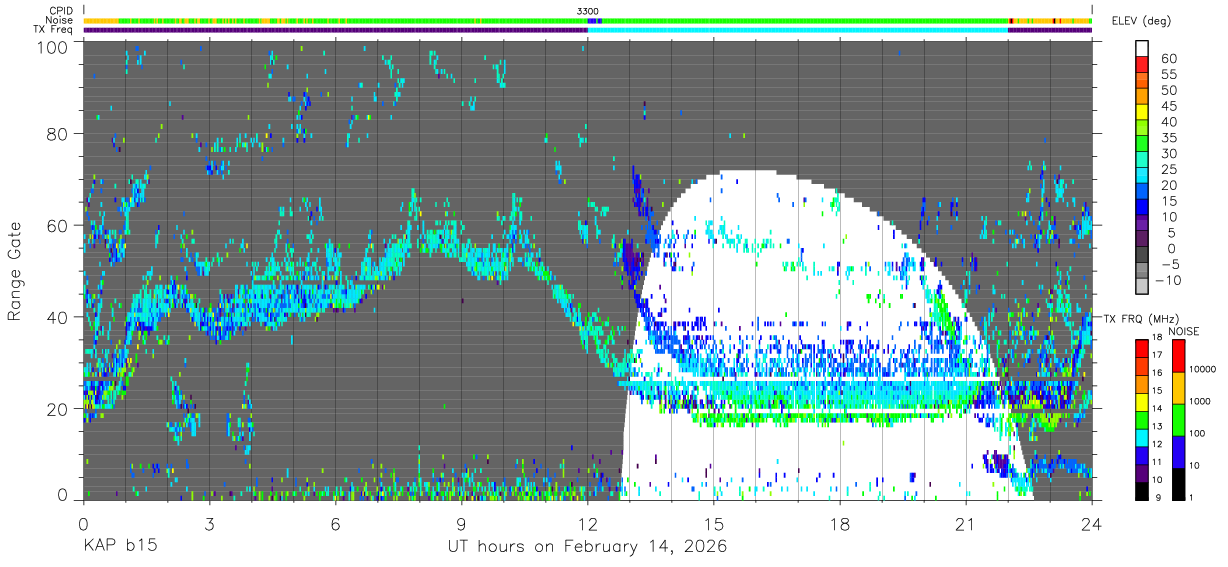Click the black bottom segment of NOISE colorbar
Screen dimensions: 1228x567
pyautogui.click(x=1177, y=483)
